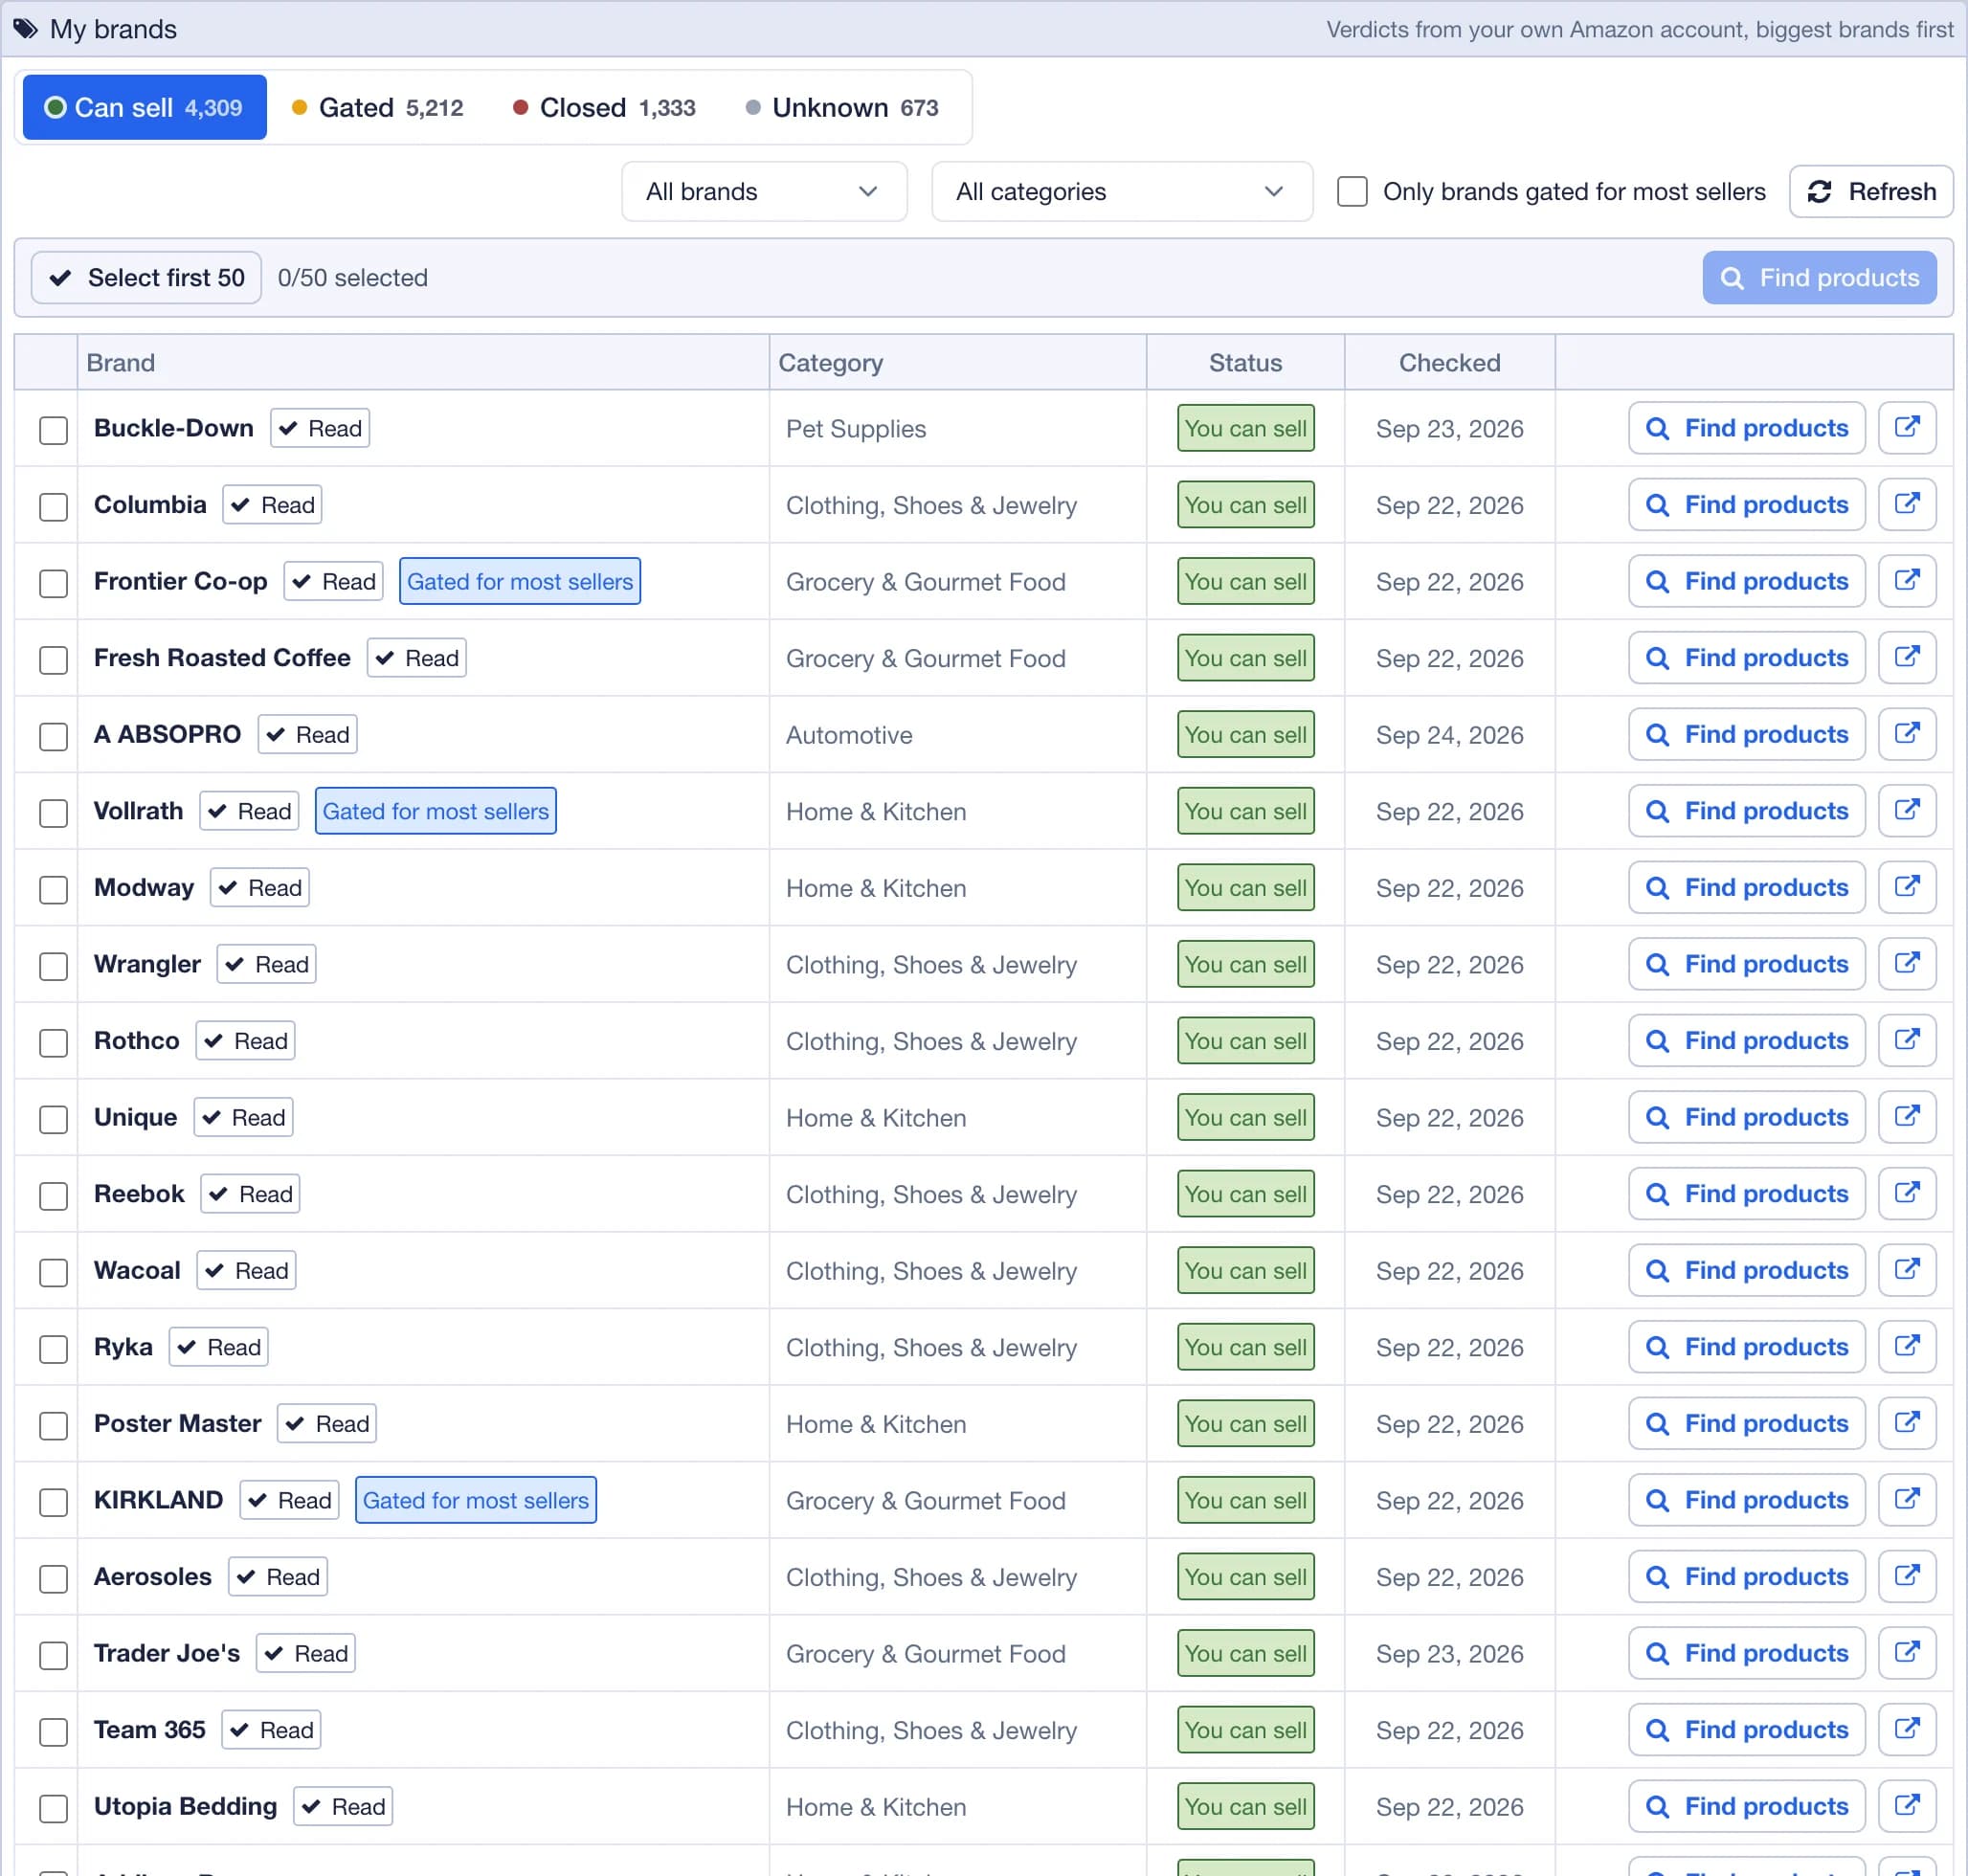Open Poster Master external link icon

tap(1906, 1424)
